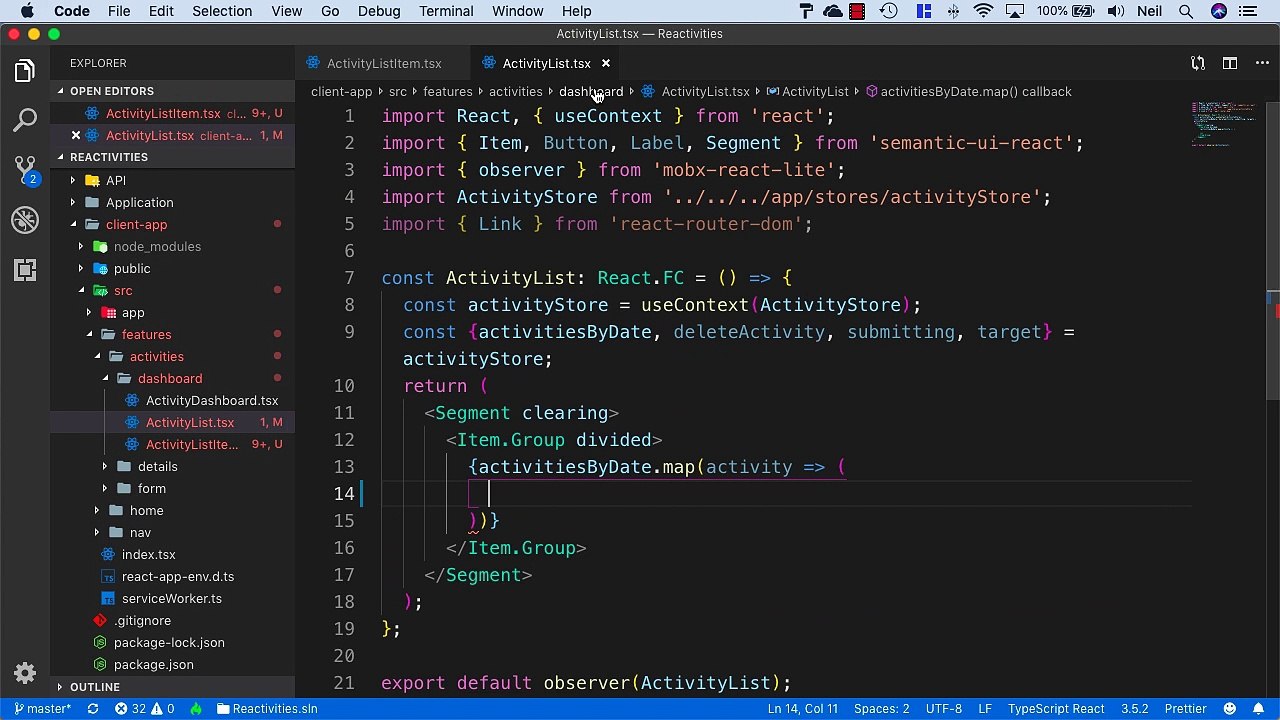Click the Split Editor icon

1230,63
